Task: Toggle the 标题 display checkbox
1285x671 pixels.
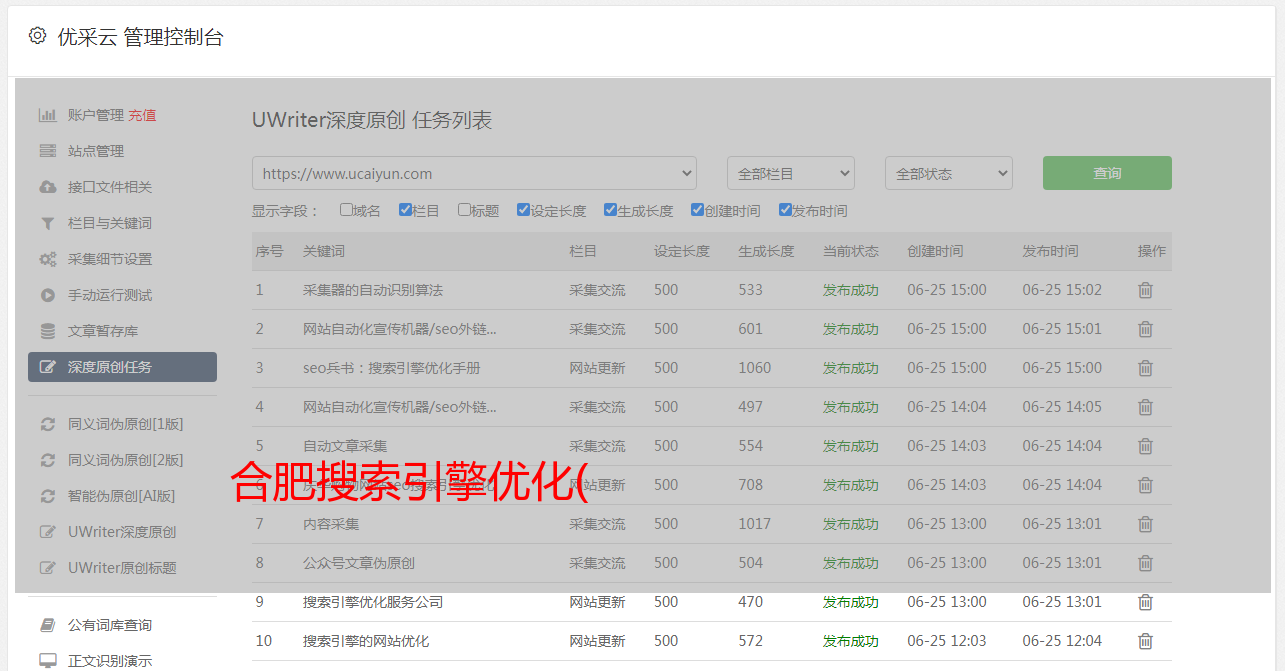Action: tap(464, 210)
